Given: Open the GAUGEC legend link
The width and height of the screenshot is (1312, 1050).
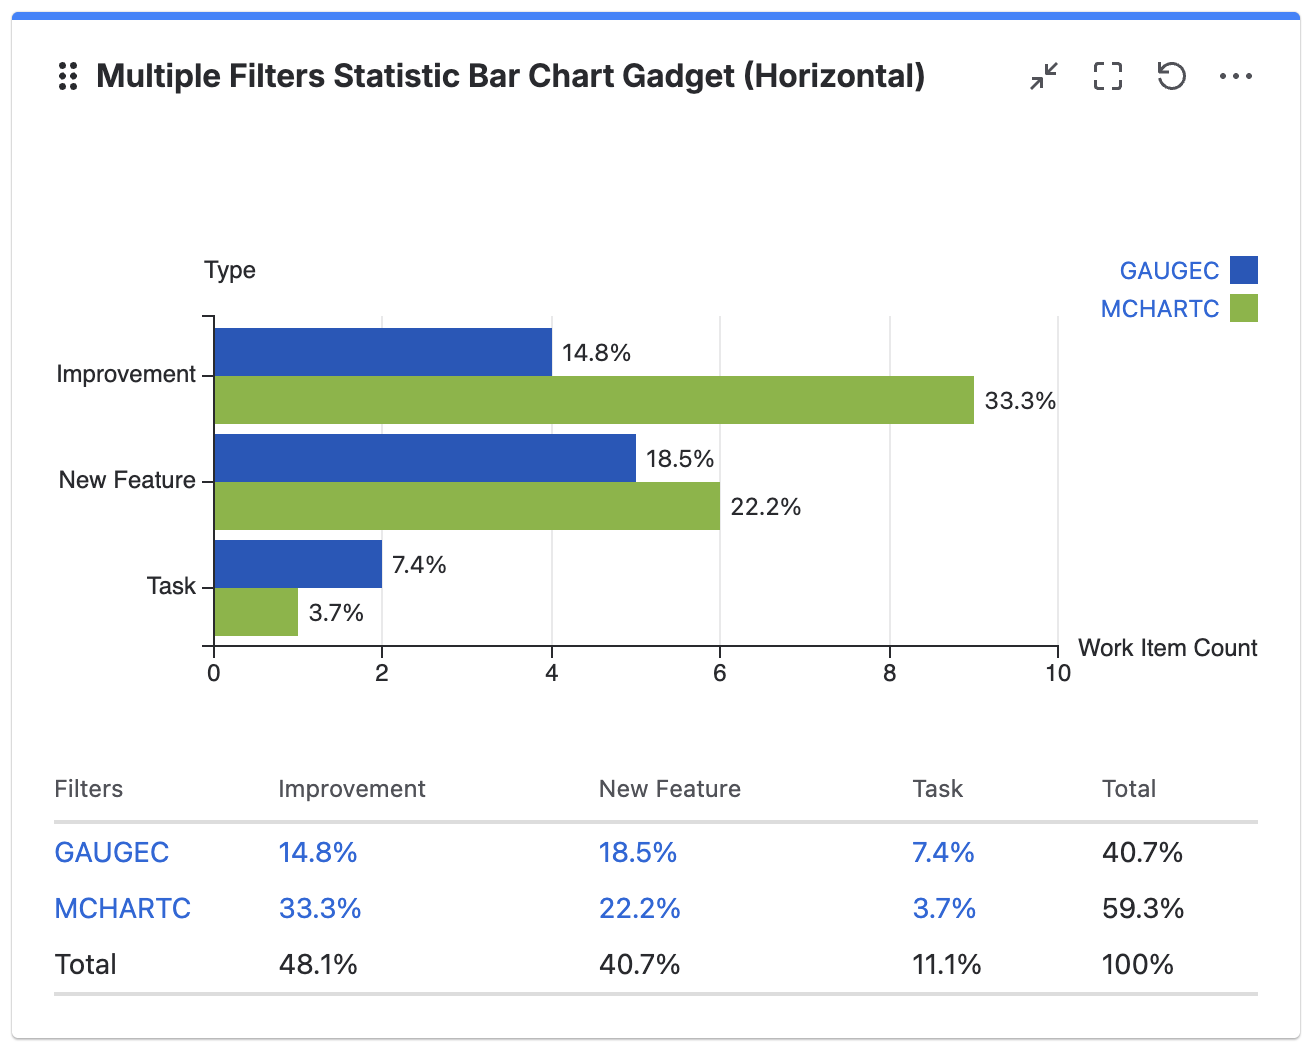Looking at the screenshot, I should click(1169, 271).
